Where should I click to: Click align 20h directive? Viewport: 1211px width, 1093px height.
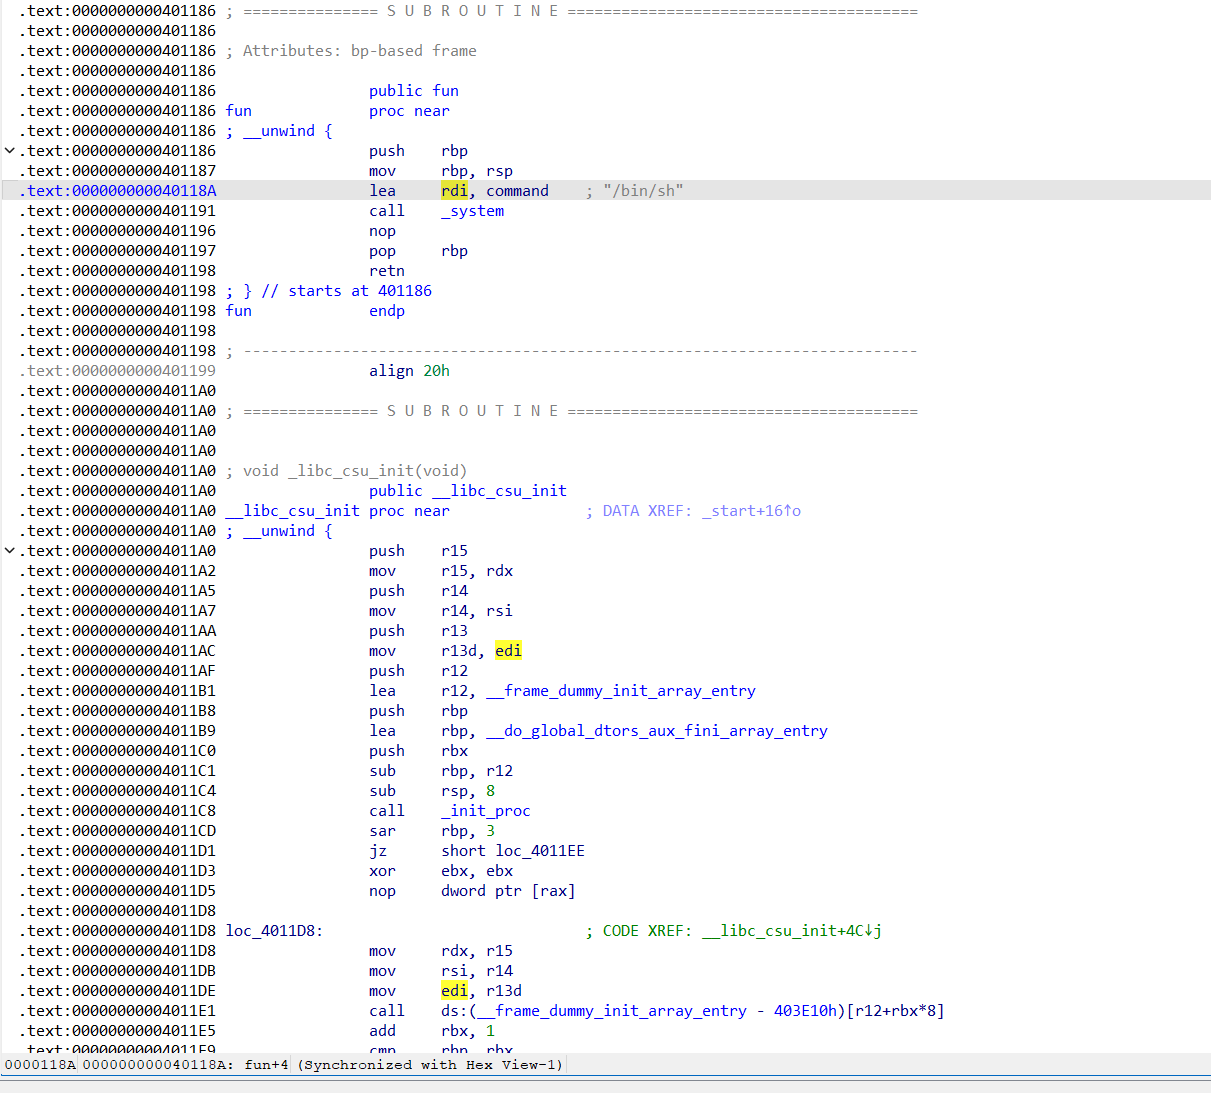click(x=409, y=371)
